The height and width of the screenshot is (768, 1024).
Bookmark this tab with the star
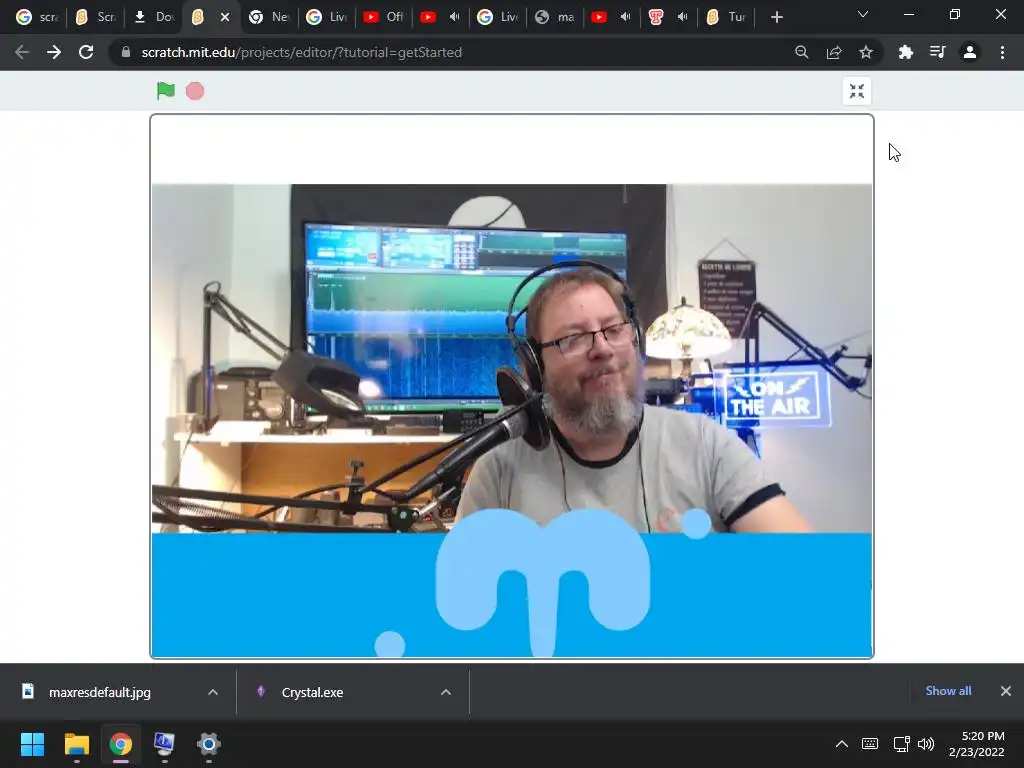pos(866,52)
